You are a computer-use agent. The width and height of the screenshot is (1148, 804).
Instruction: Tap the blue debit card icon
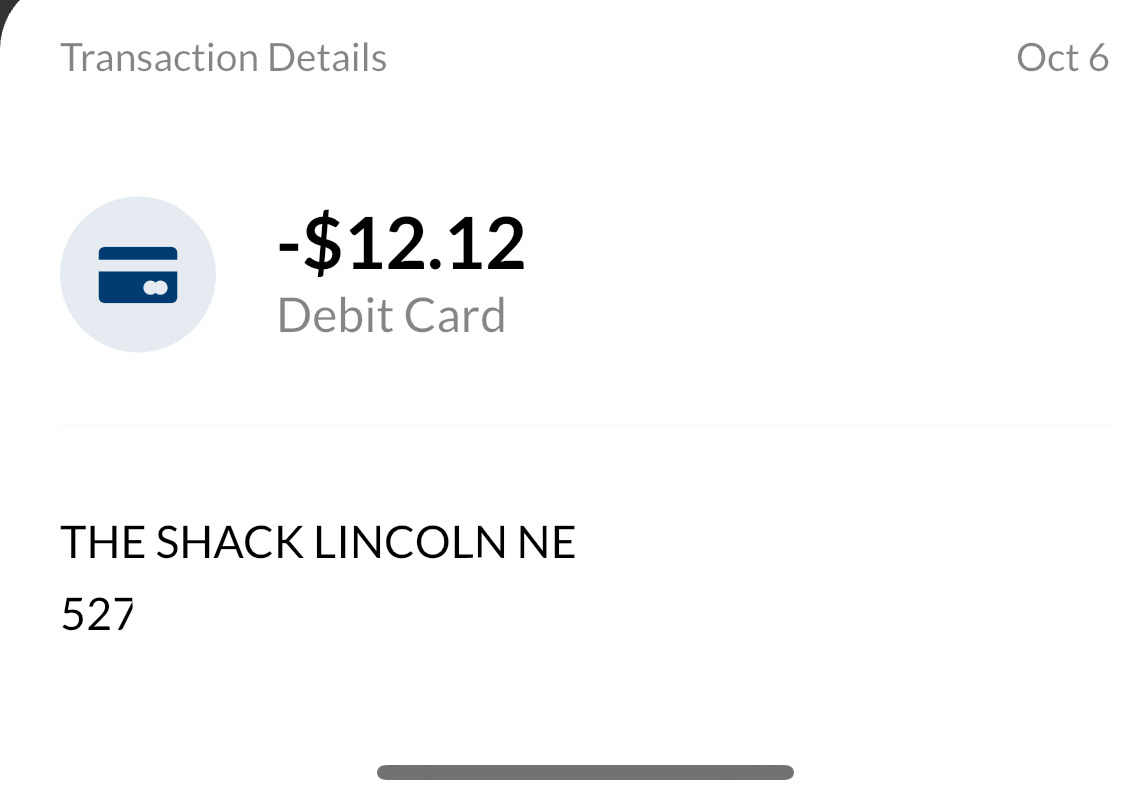(x=138, y=275)
